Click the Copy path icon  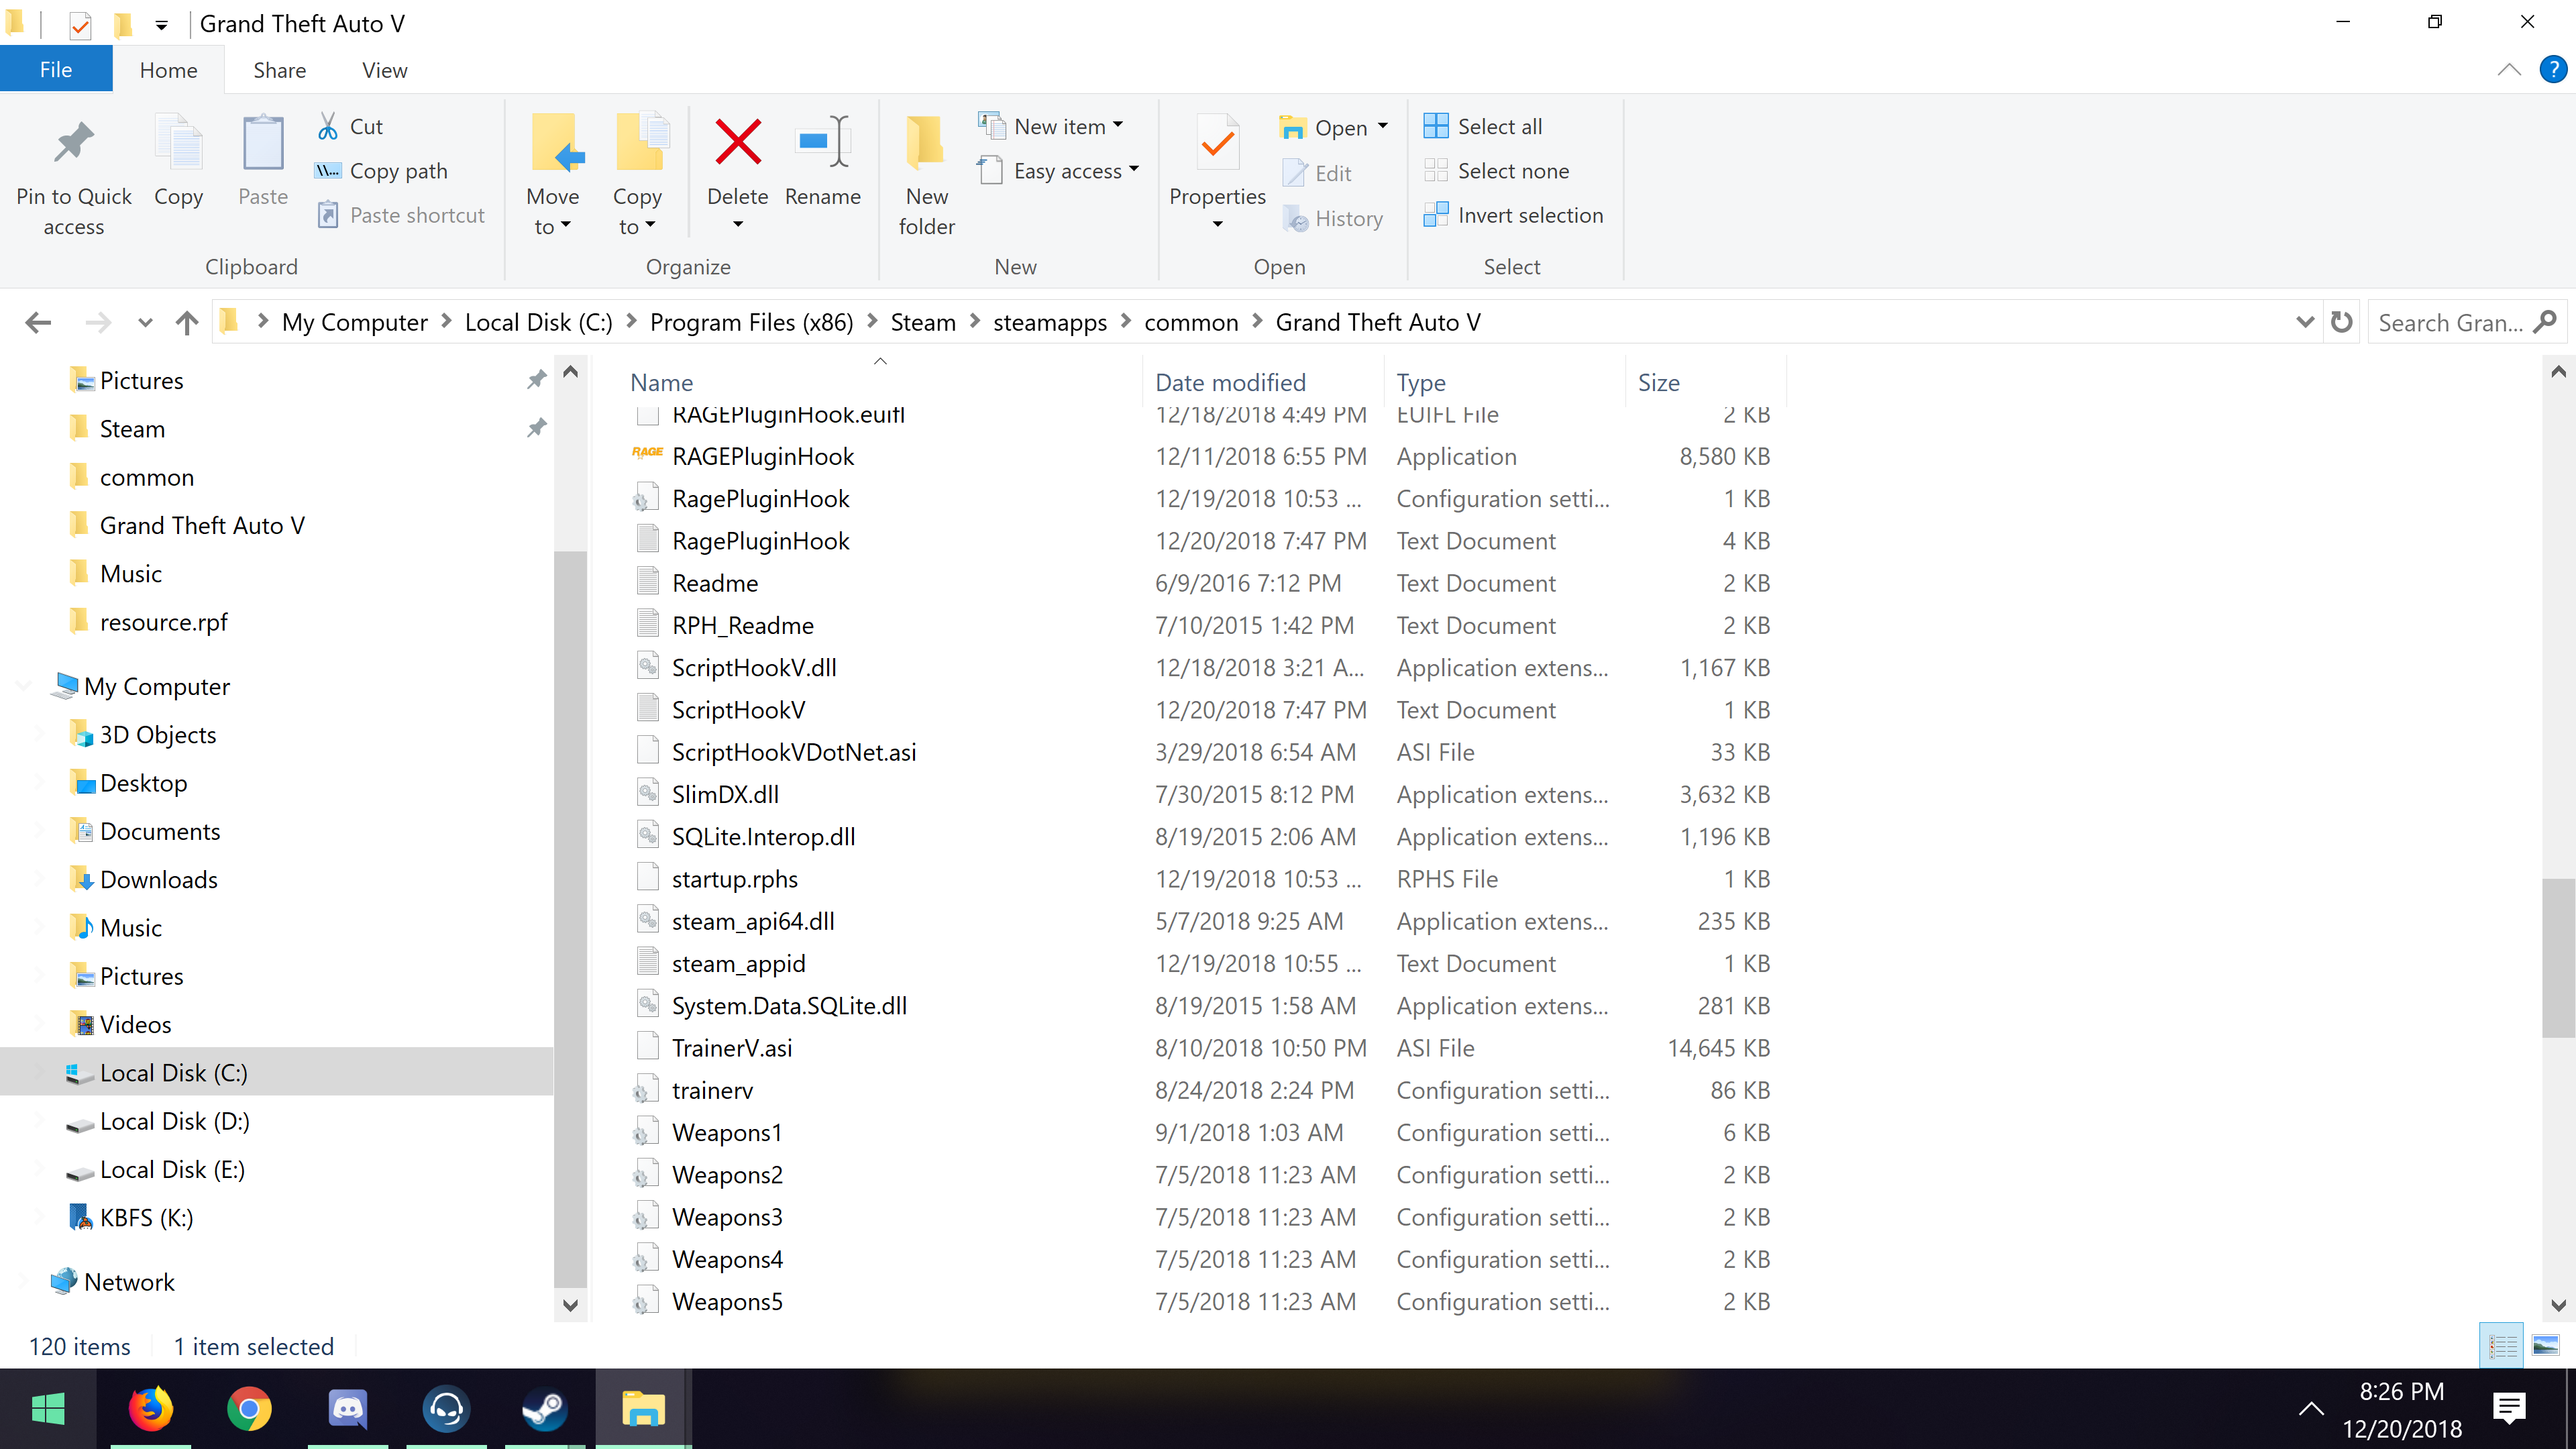pos(328,171)
